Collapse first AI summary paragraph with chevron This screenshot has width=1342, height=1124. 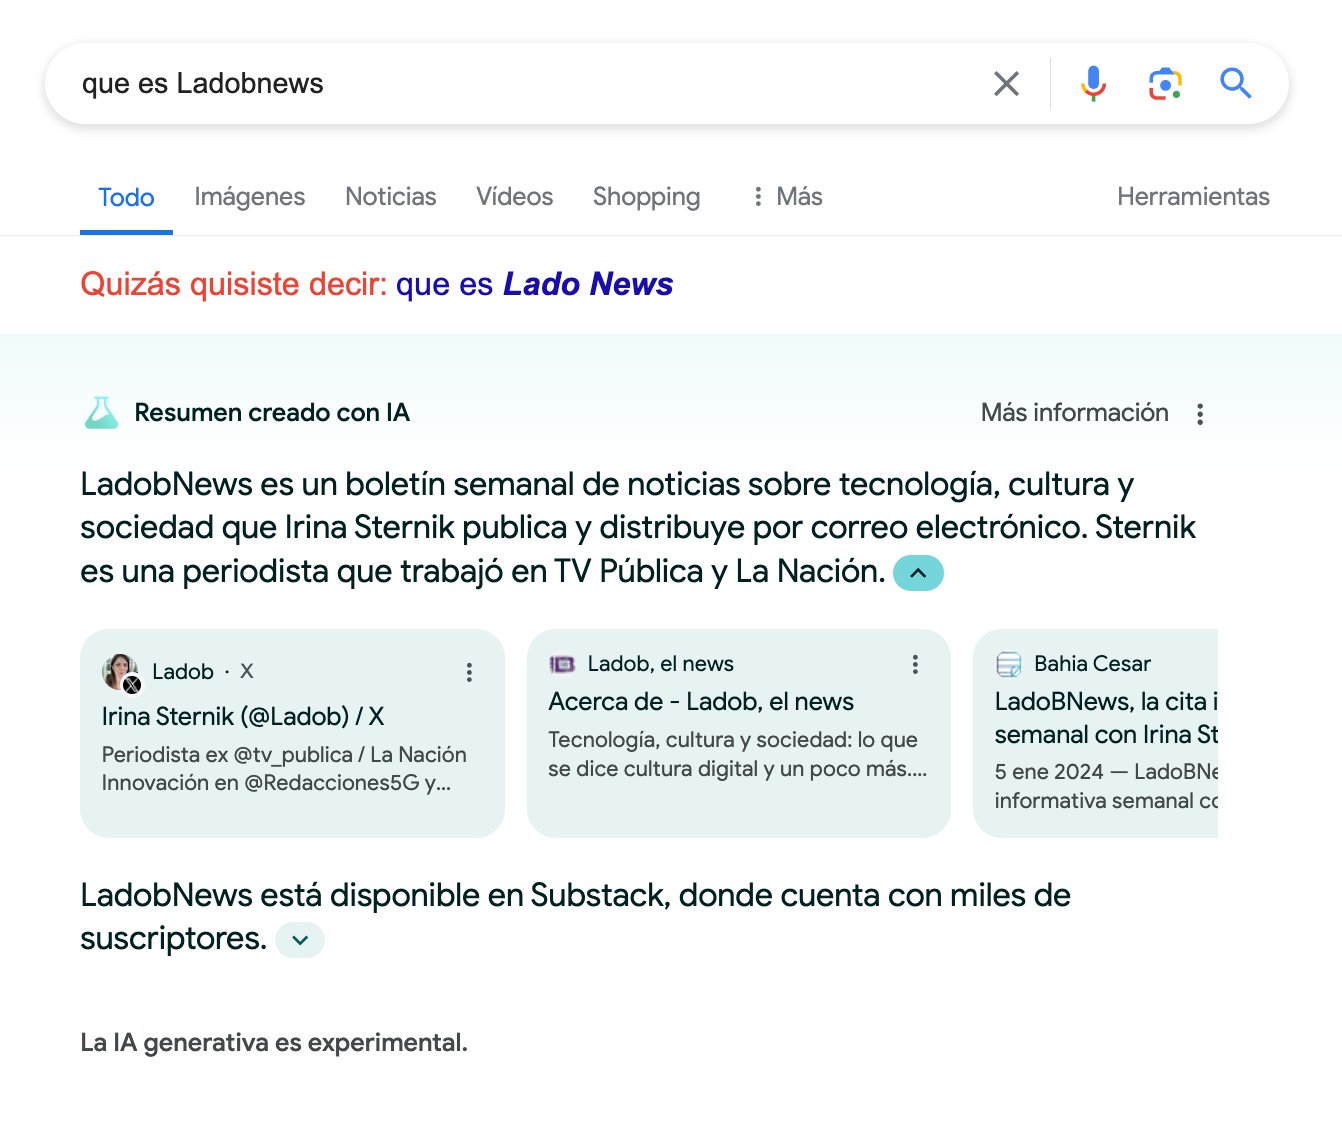[x=918, y=573]
